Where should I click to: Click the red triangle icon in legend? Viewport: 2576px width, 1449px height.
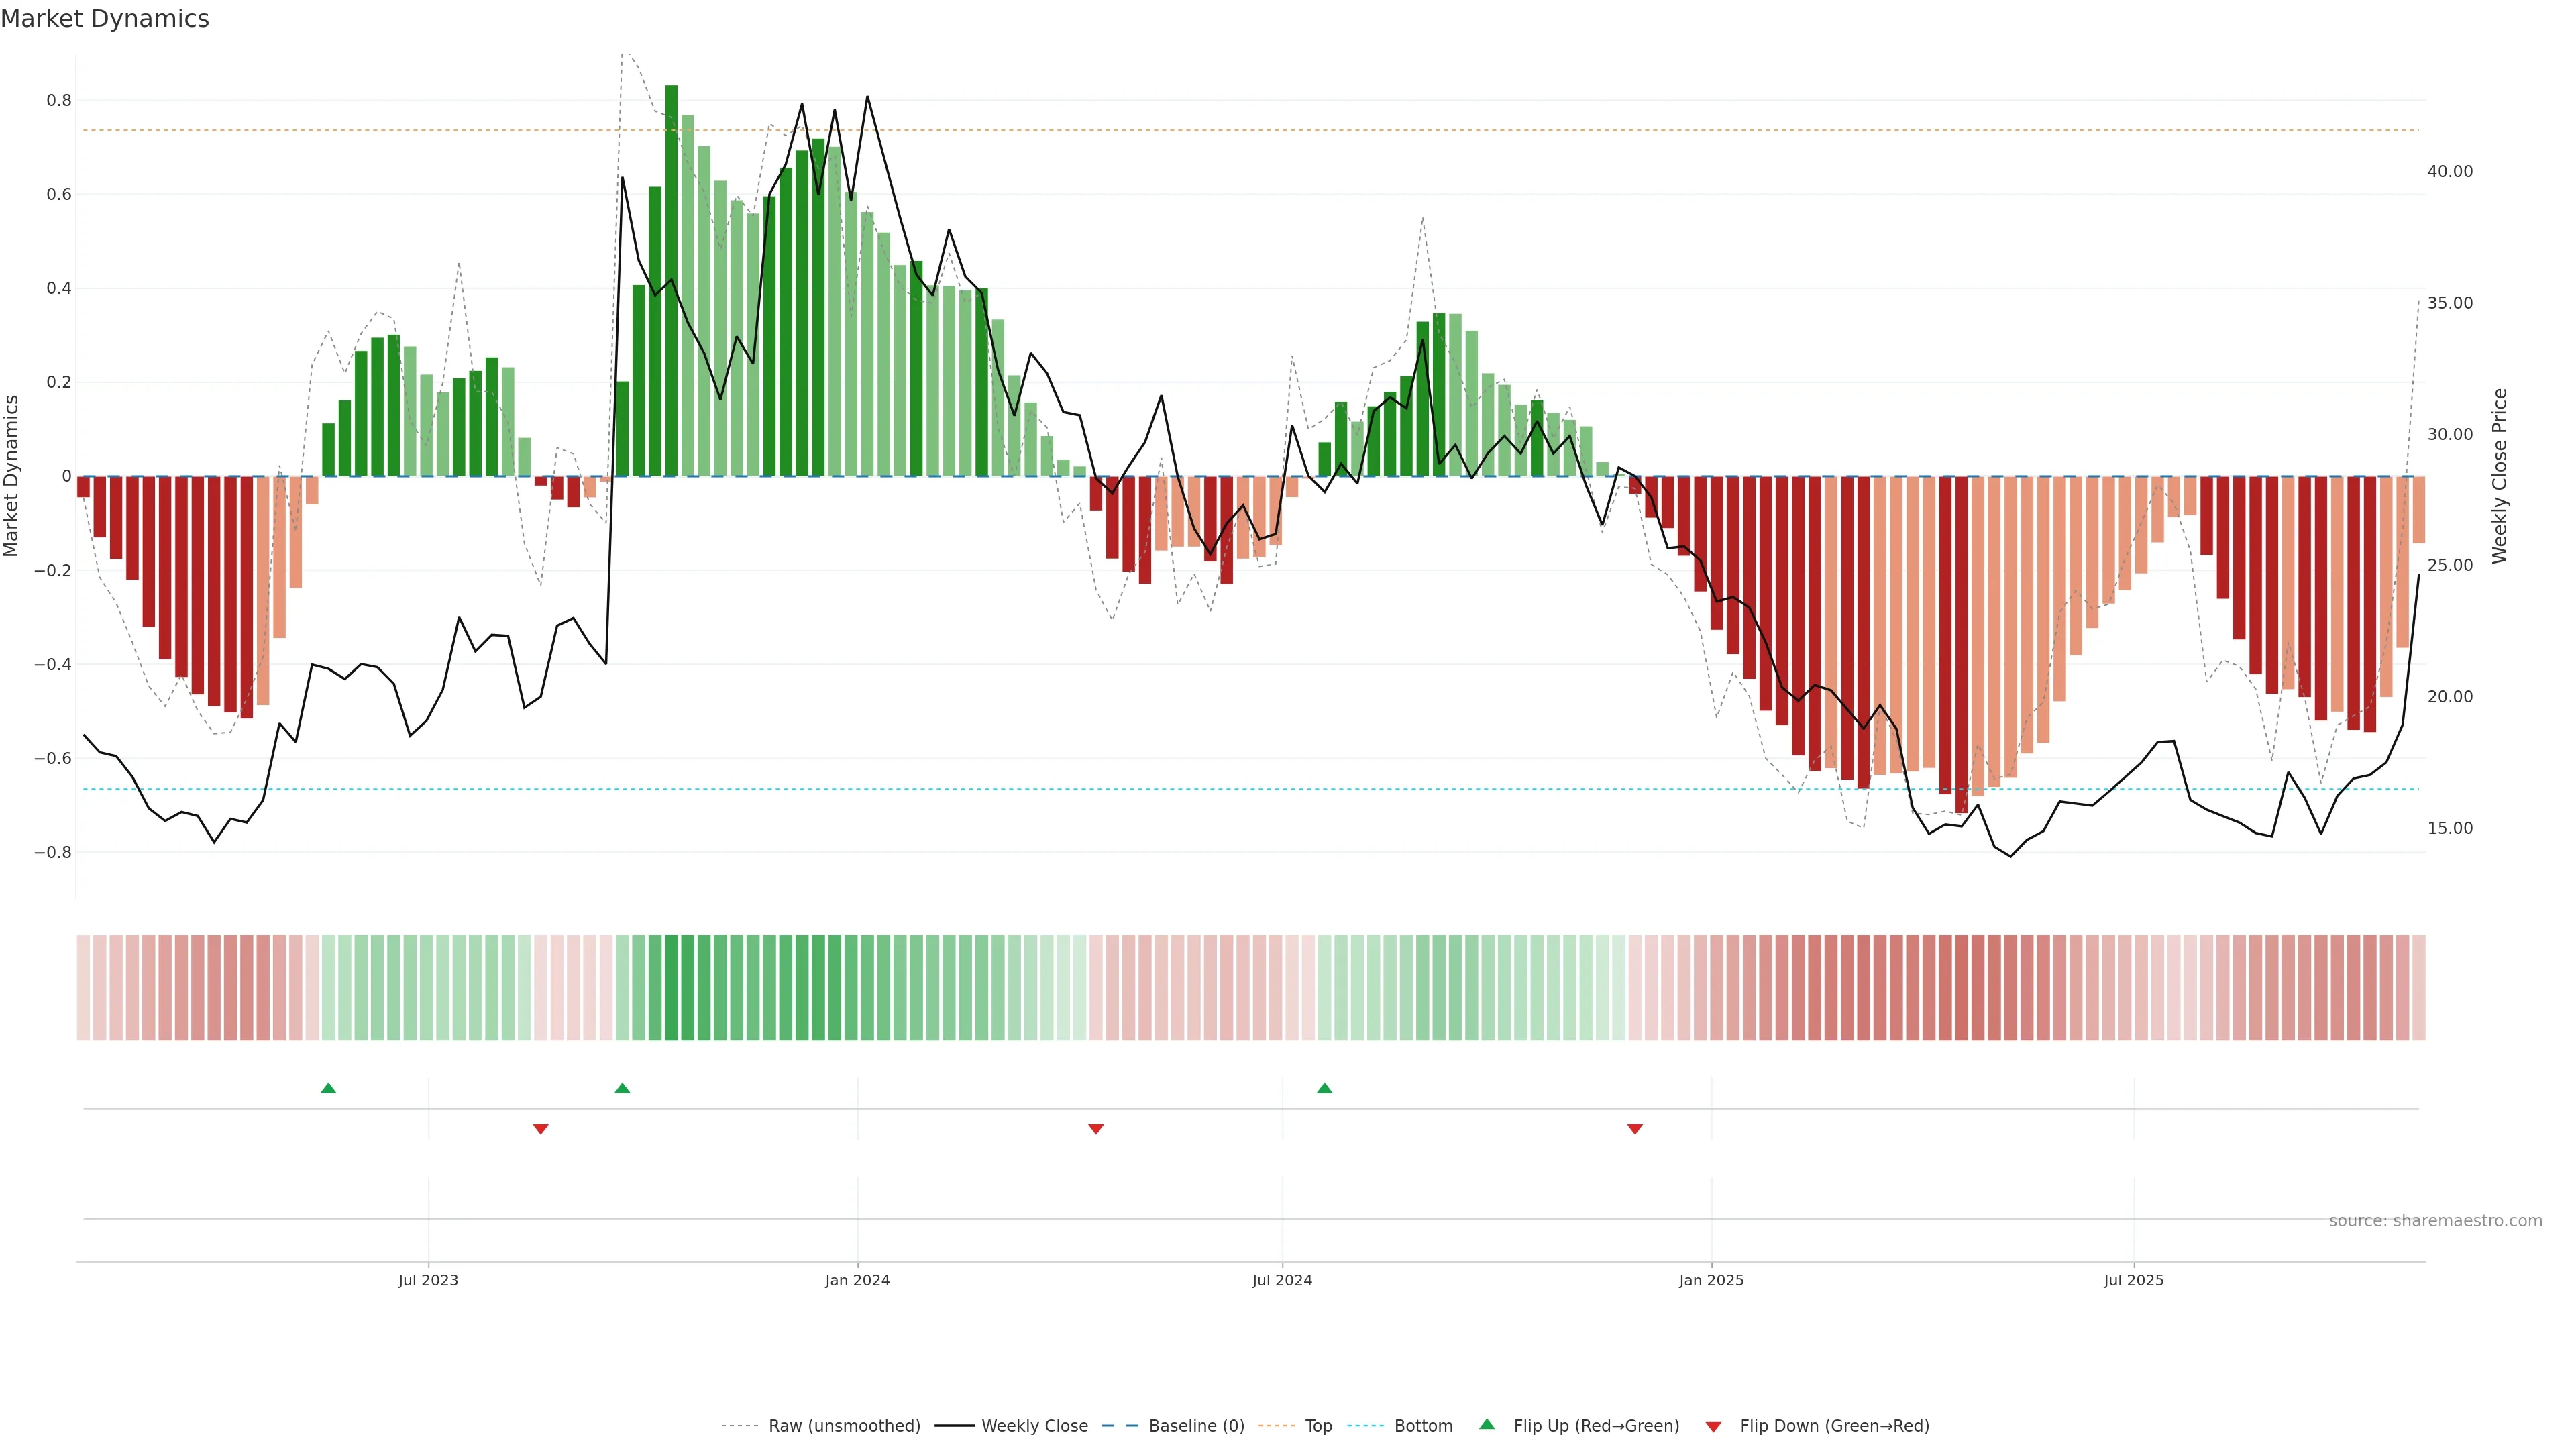pos(1713,1427)
